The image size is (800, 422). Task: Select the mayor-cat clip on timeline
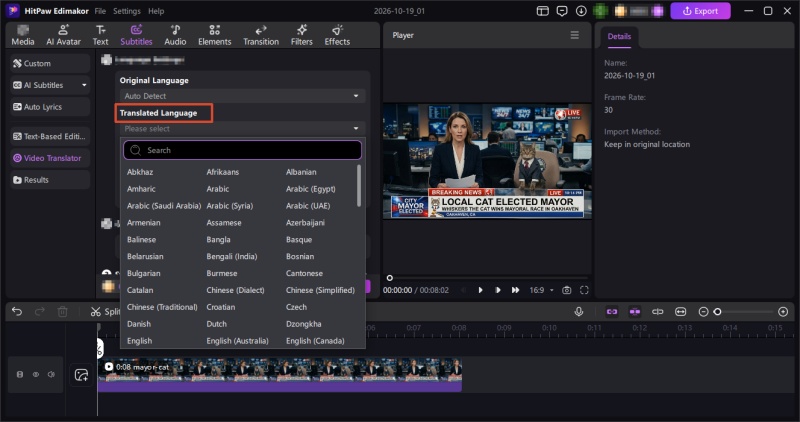pyautogui.click(x=280, y=375)
